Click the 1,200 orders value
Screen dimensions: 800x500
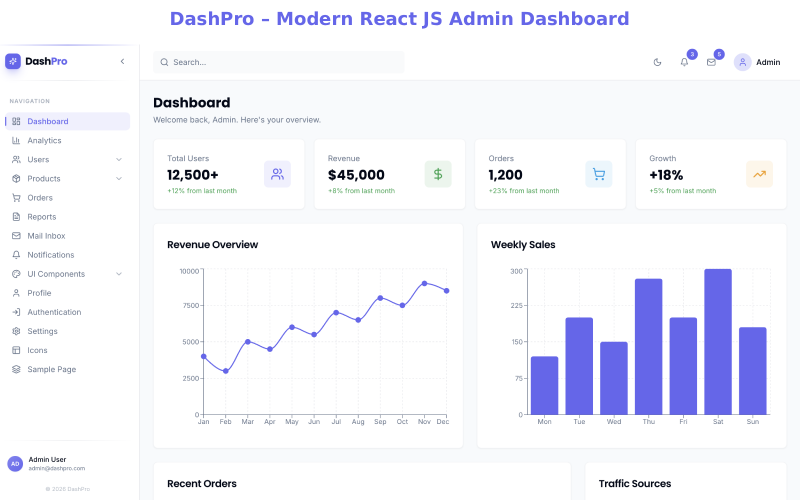(x=506, y=175)
